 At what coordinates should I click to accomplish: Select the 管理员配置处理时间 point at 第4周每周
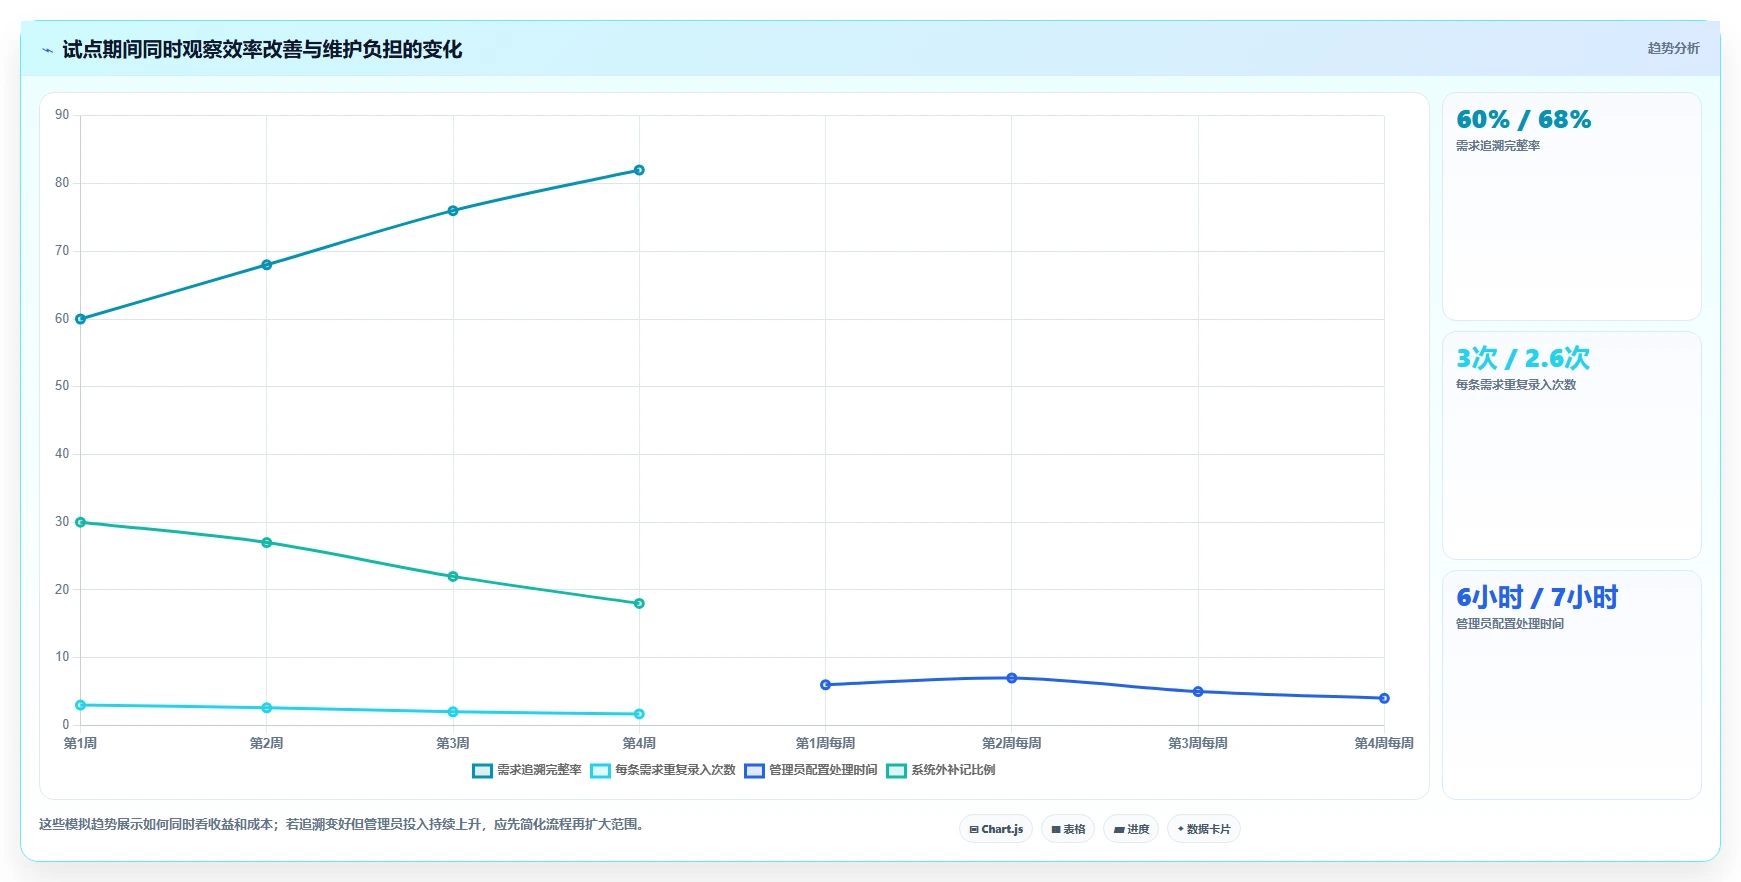[1384, 698]
